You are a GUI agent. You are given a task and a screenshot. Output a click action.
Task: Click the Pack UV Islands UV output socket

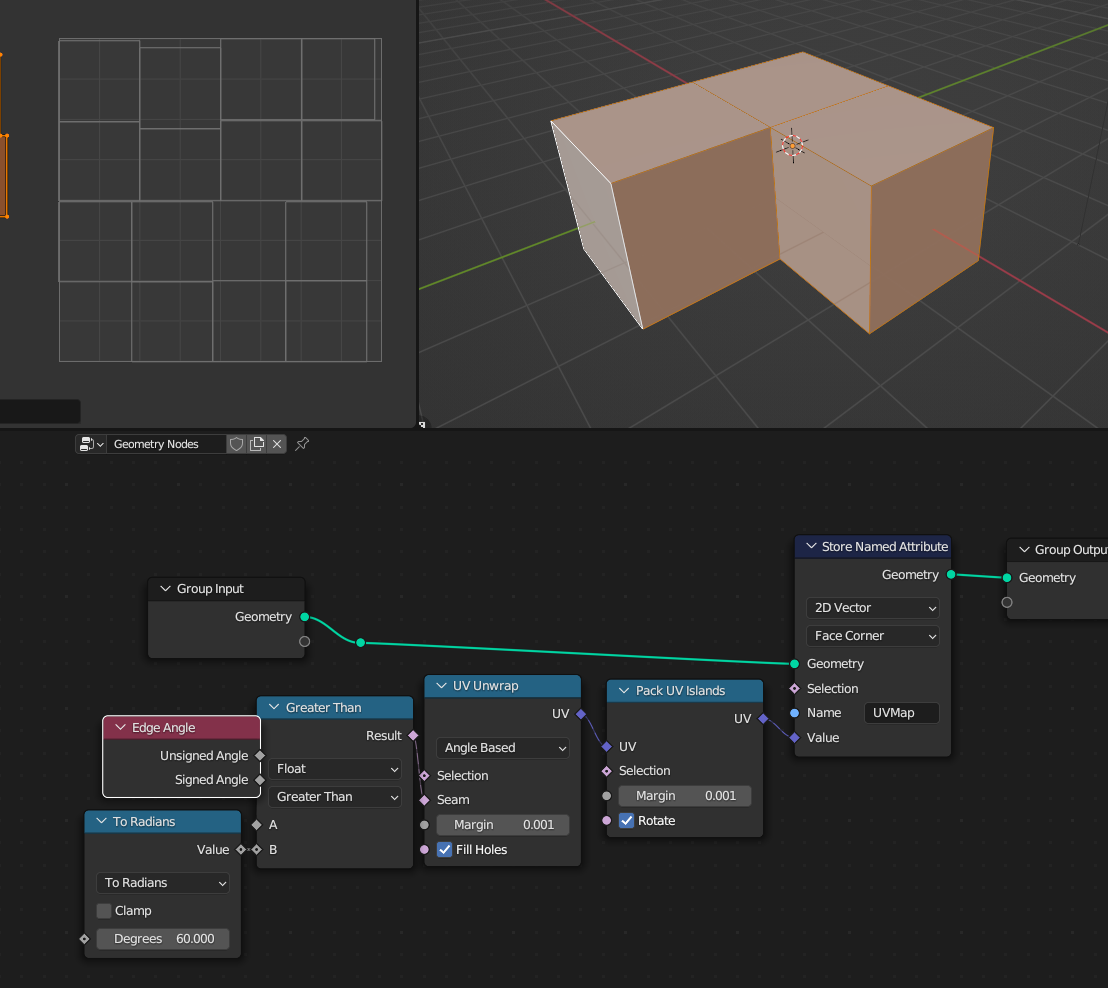click(763, 719)
